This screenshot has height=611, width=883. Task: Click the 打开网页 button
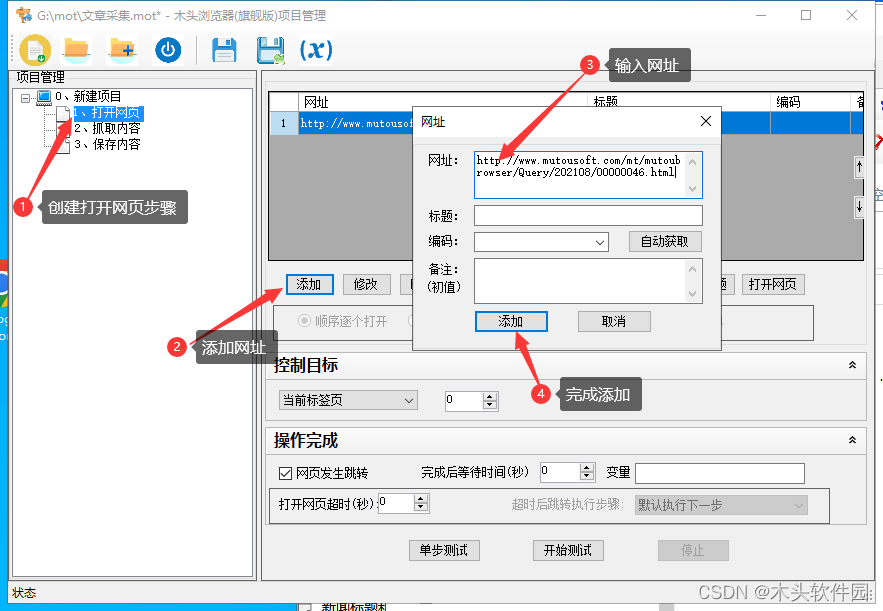point(773,284)
